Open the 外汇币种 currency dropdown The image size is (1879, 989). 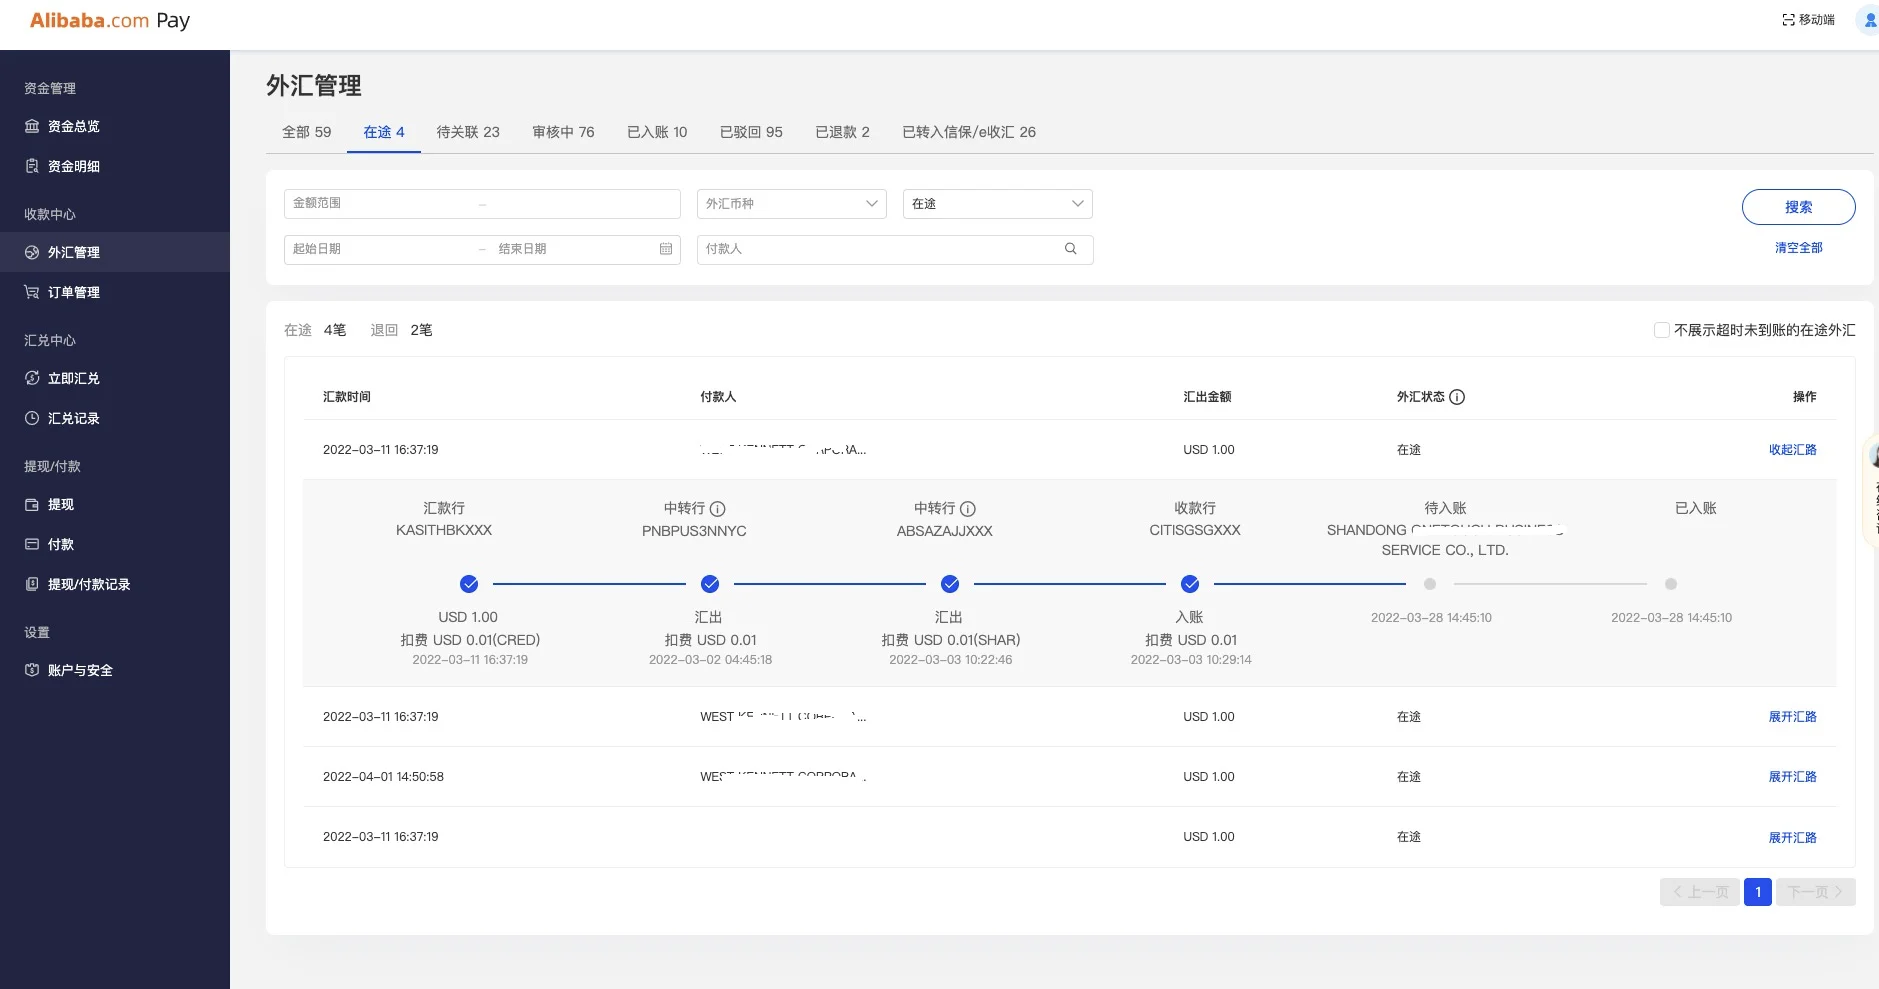791,204
